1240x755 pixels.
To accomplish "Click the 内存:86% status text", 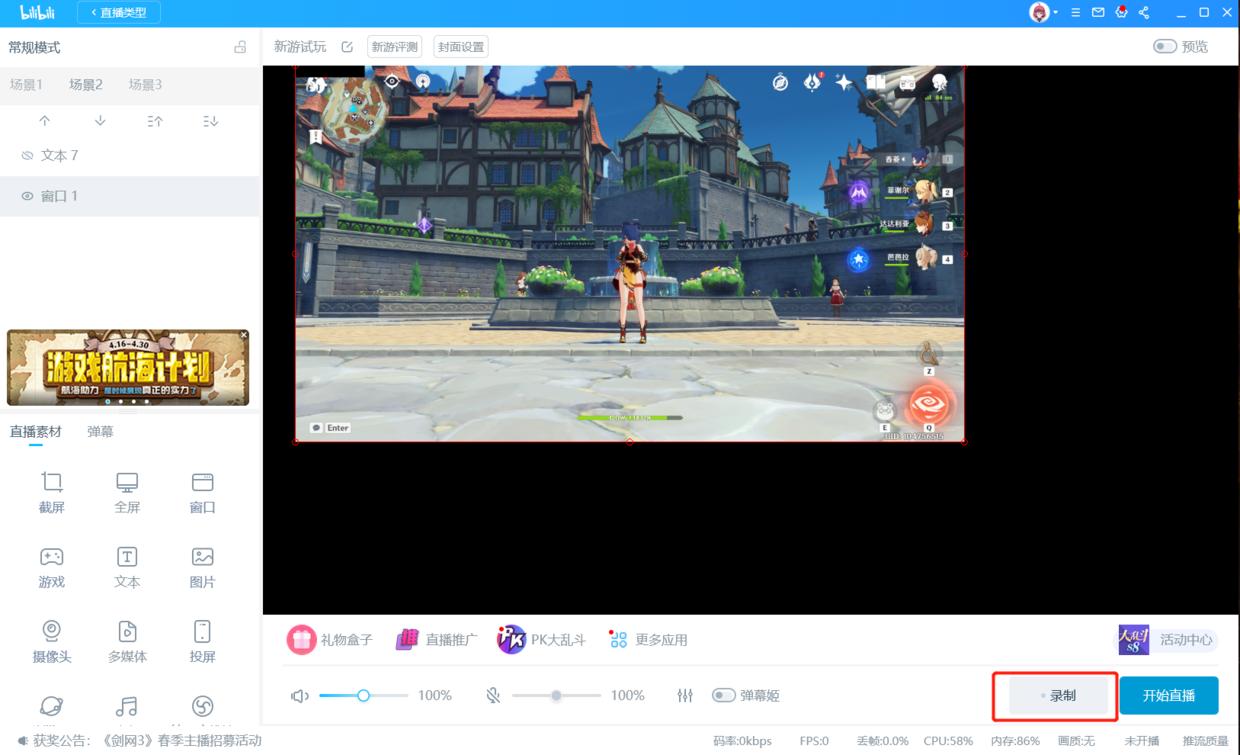I will tap(1015, 741).
